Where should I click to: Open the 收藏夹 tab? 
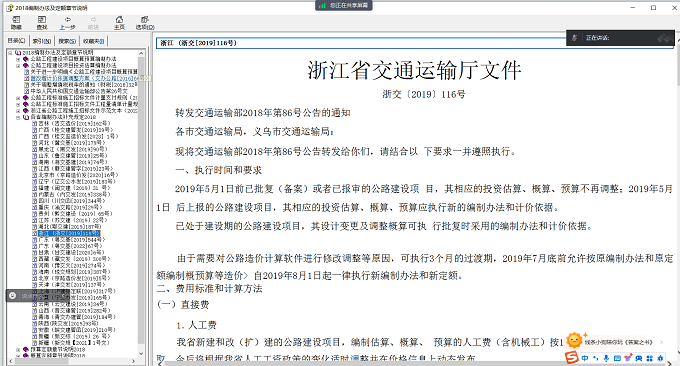coord(93,41)
